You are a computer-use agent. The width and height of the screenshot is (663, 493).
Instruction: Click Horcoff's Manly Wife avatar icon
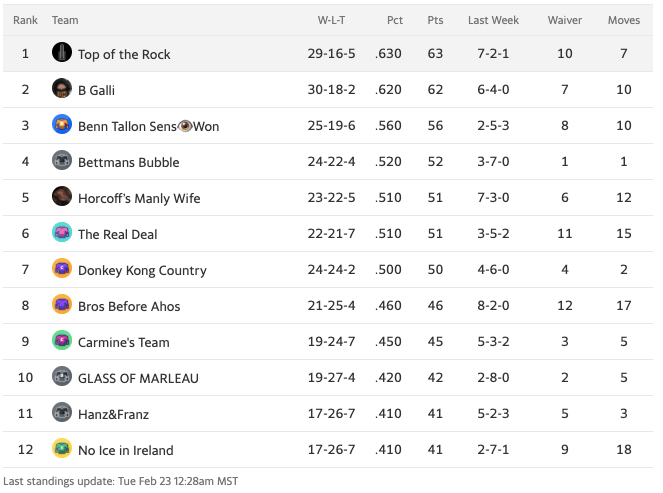(x=62, y=197)
